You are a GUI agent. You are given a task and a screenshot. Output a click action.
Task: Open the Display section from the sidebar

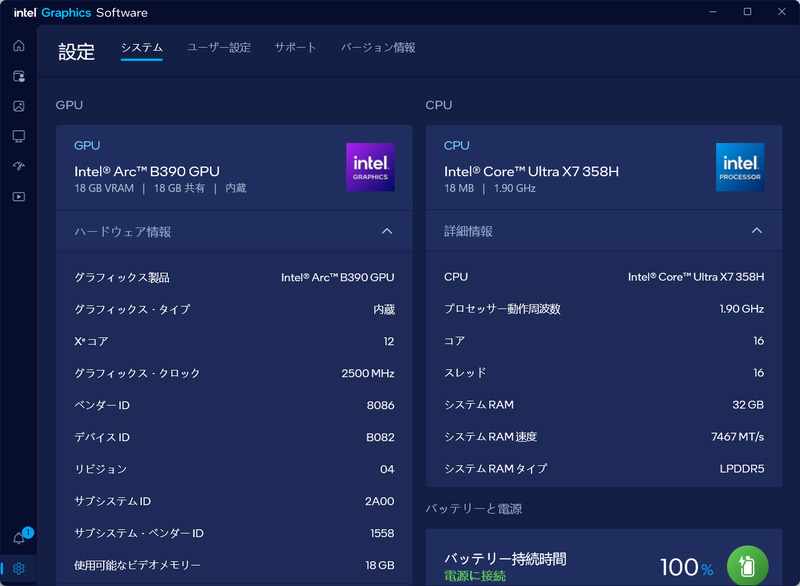(x=18, y=136)
